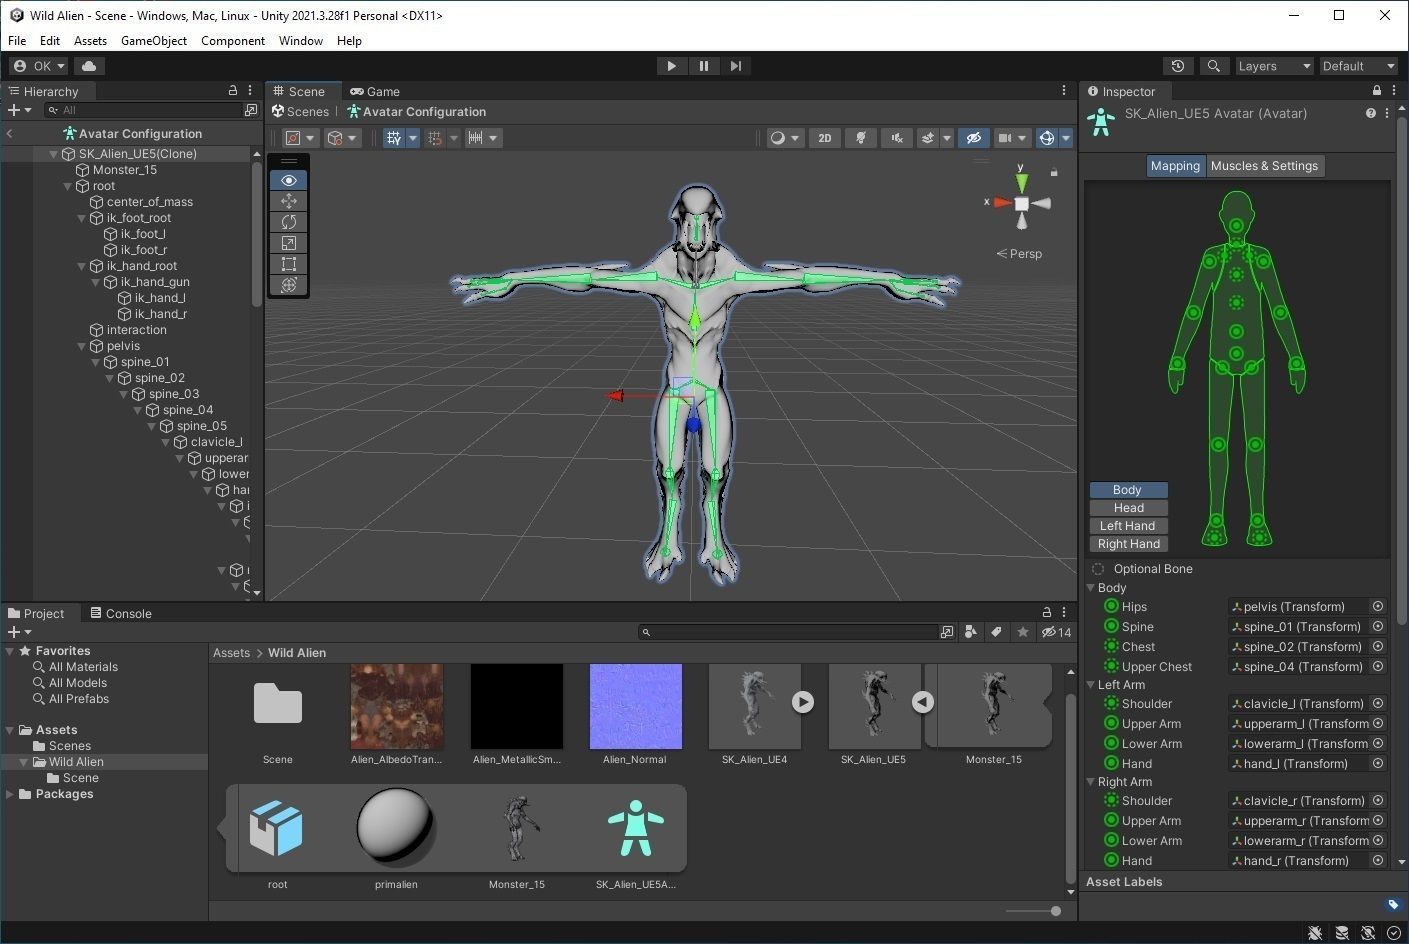Toggle scene audio mute button
Viewport: 1409px width, 944px height.
(896, 138)
